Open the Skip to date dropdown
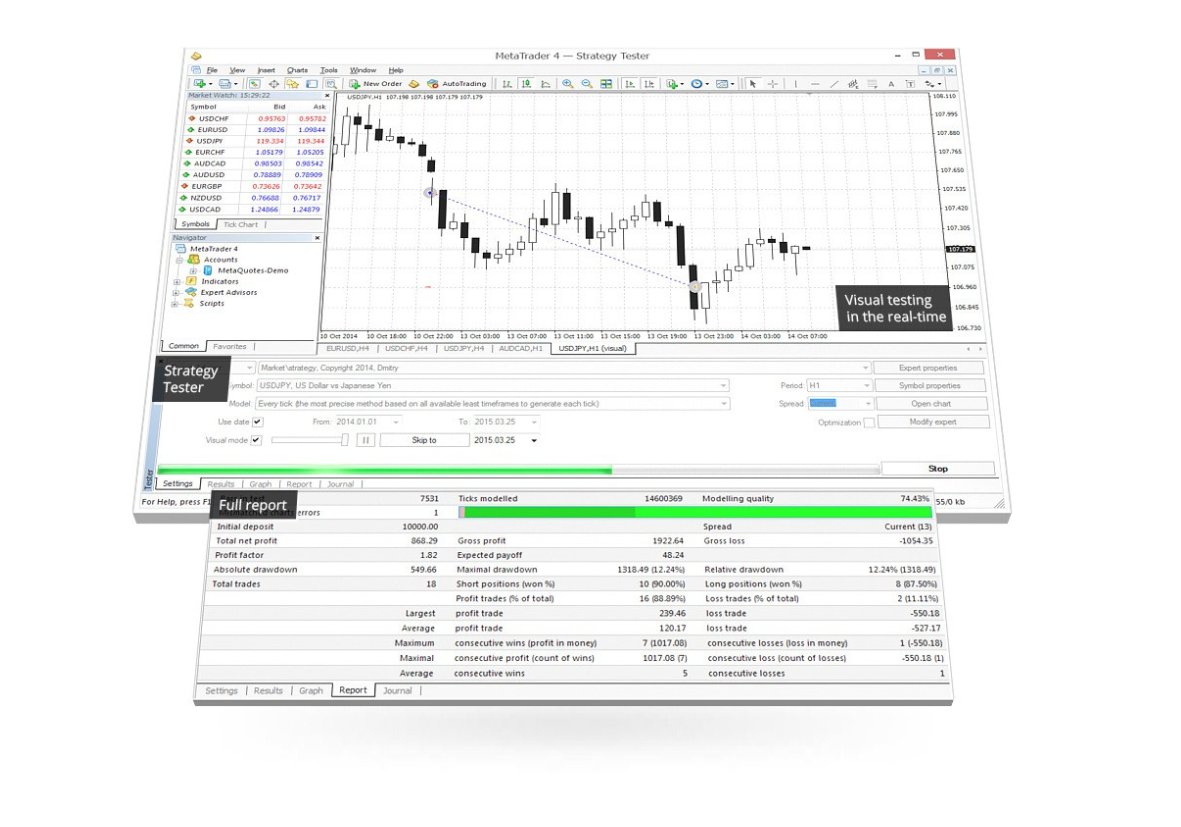This screenshot has width=1181, height=827. point(534,440)
